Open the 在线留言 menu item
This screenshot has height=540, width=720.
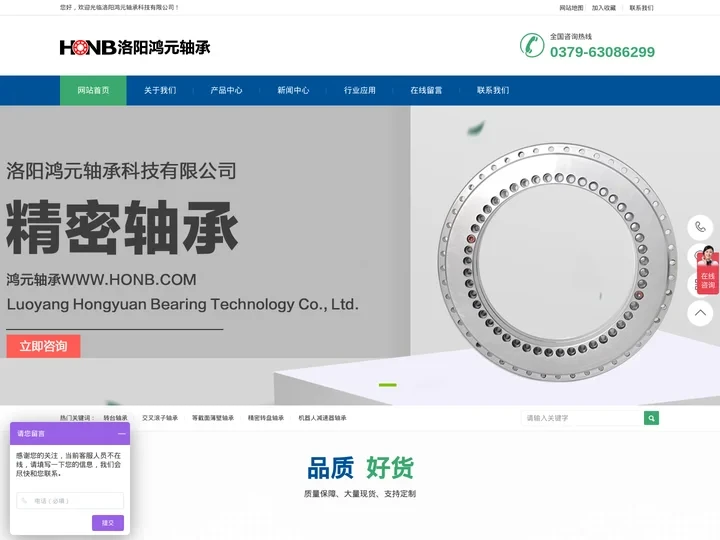(x=426, y=90)
